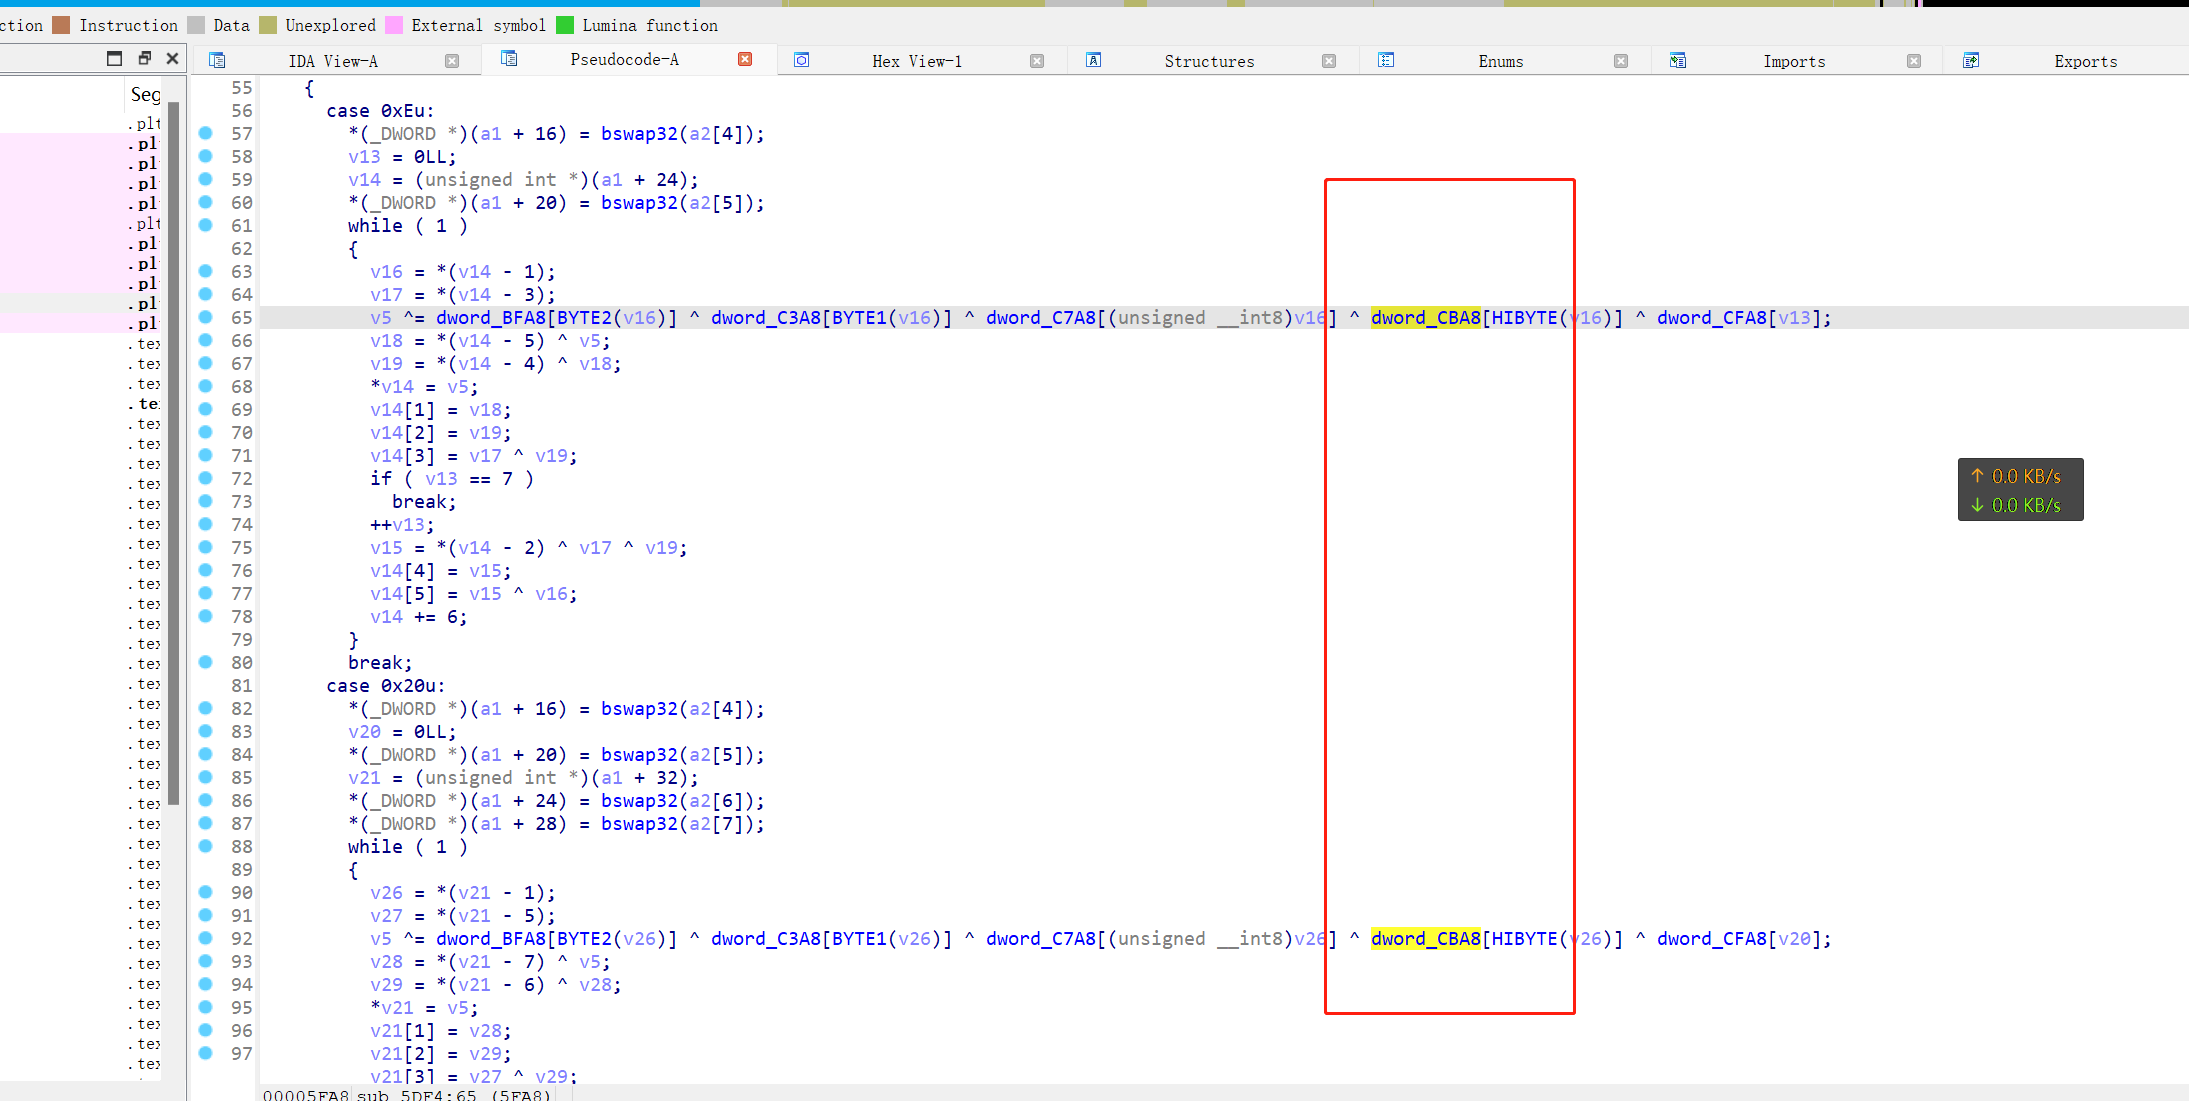
Task: Switch to the Structures tab
Action: [1208, 61]
